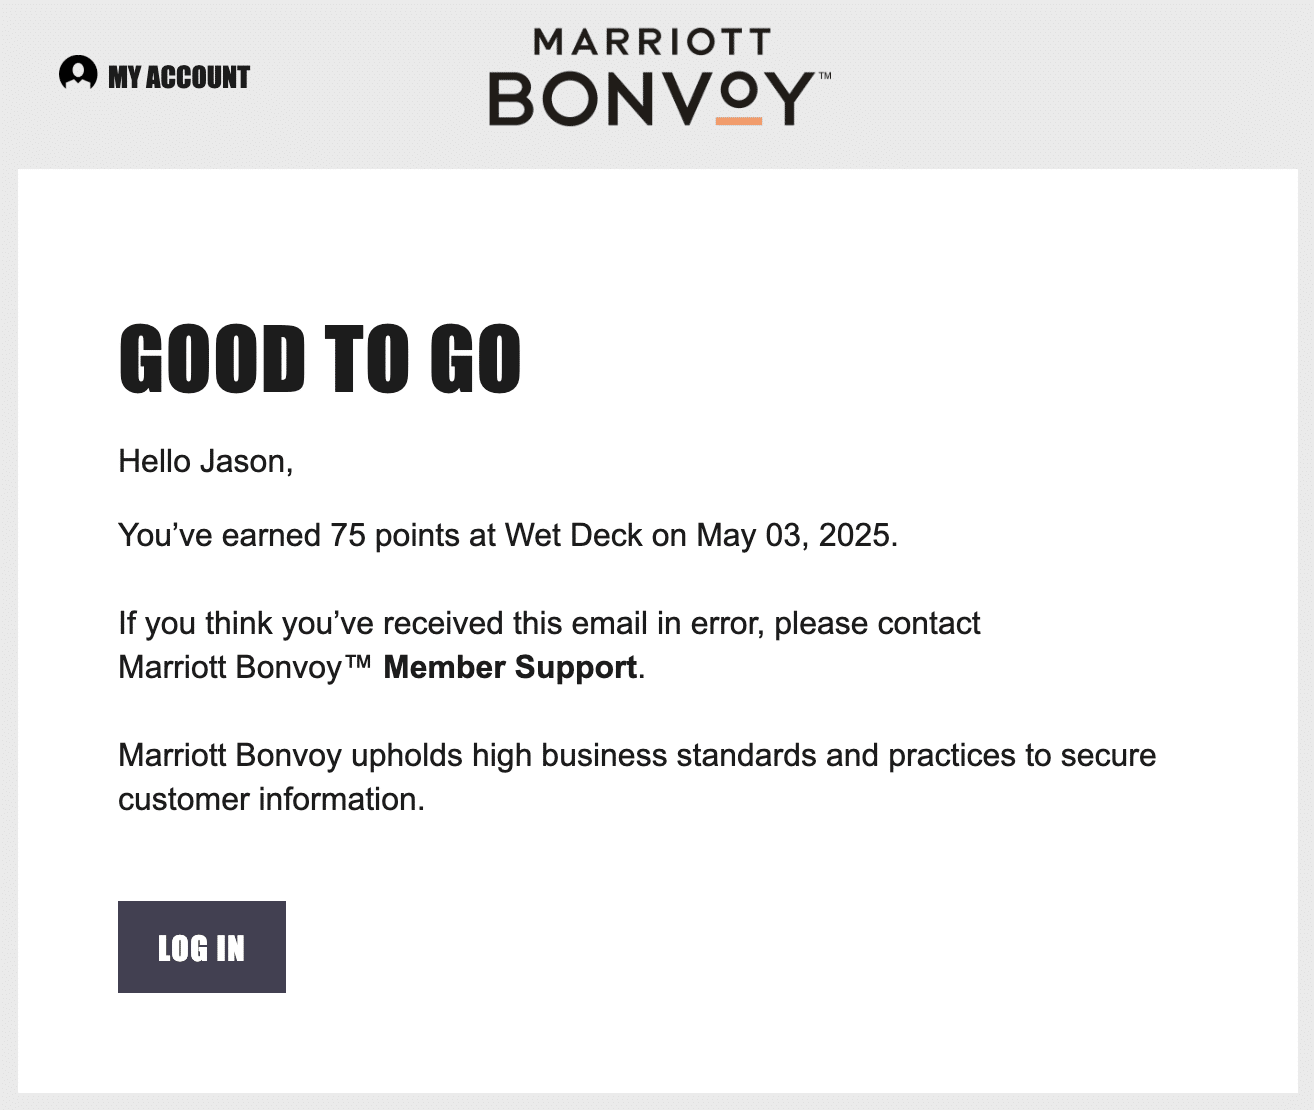Screen dimensions: 1314x1110
Task: Click the MY ACCOUNT label
Action: [x=178, y=75]
